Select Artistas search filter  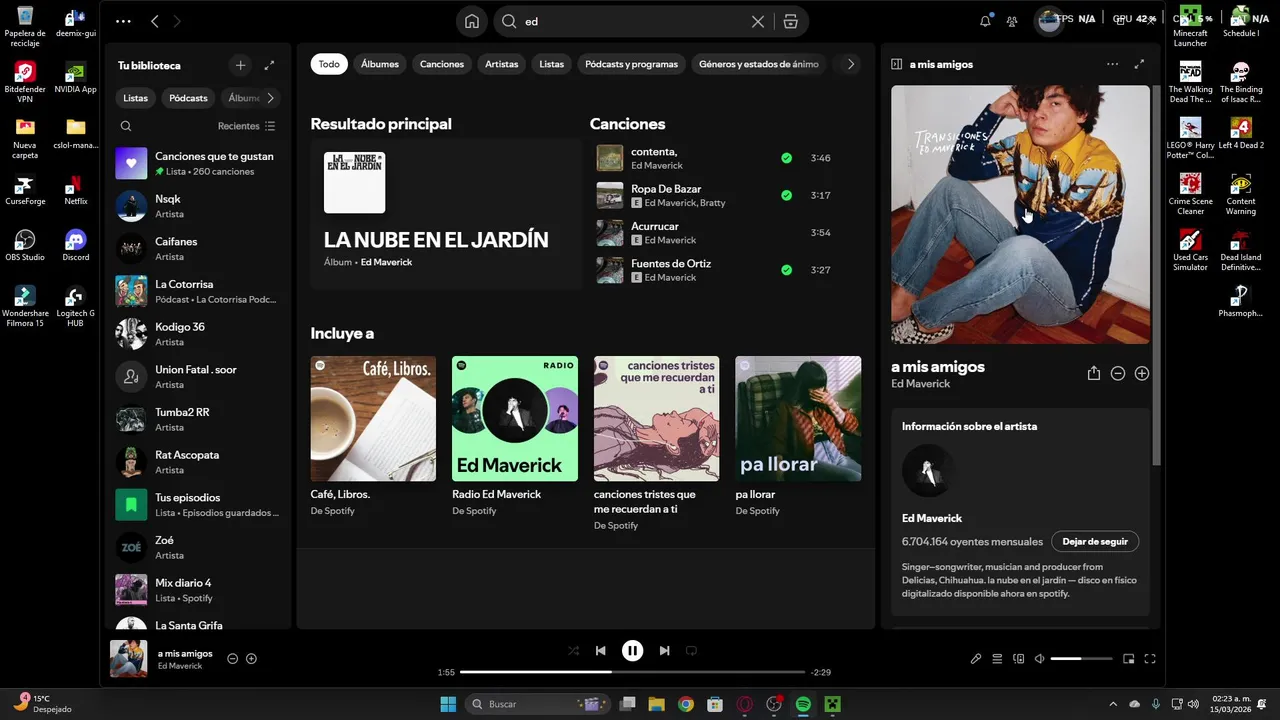(x=502, y=64)
